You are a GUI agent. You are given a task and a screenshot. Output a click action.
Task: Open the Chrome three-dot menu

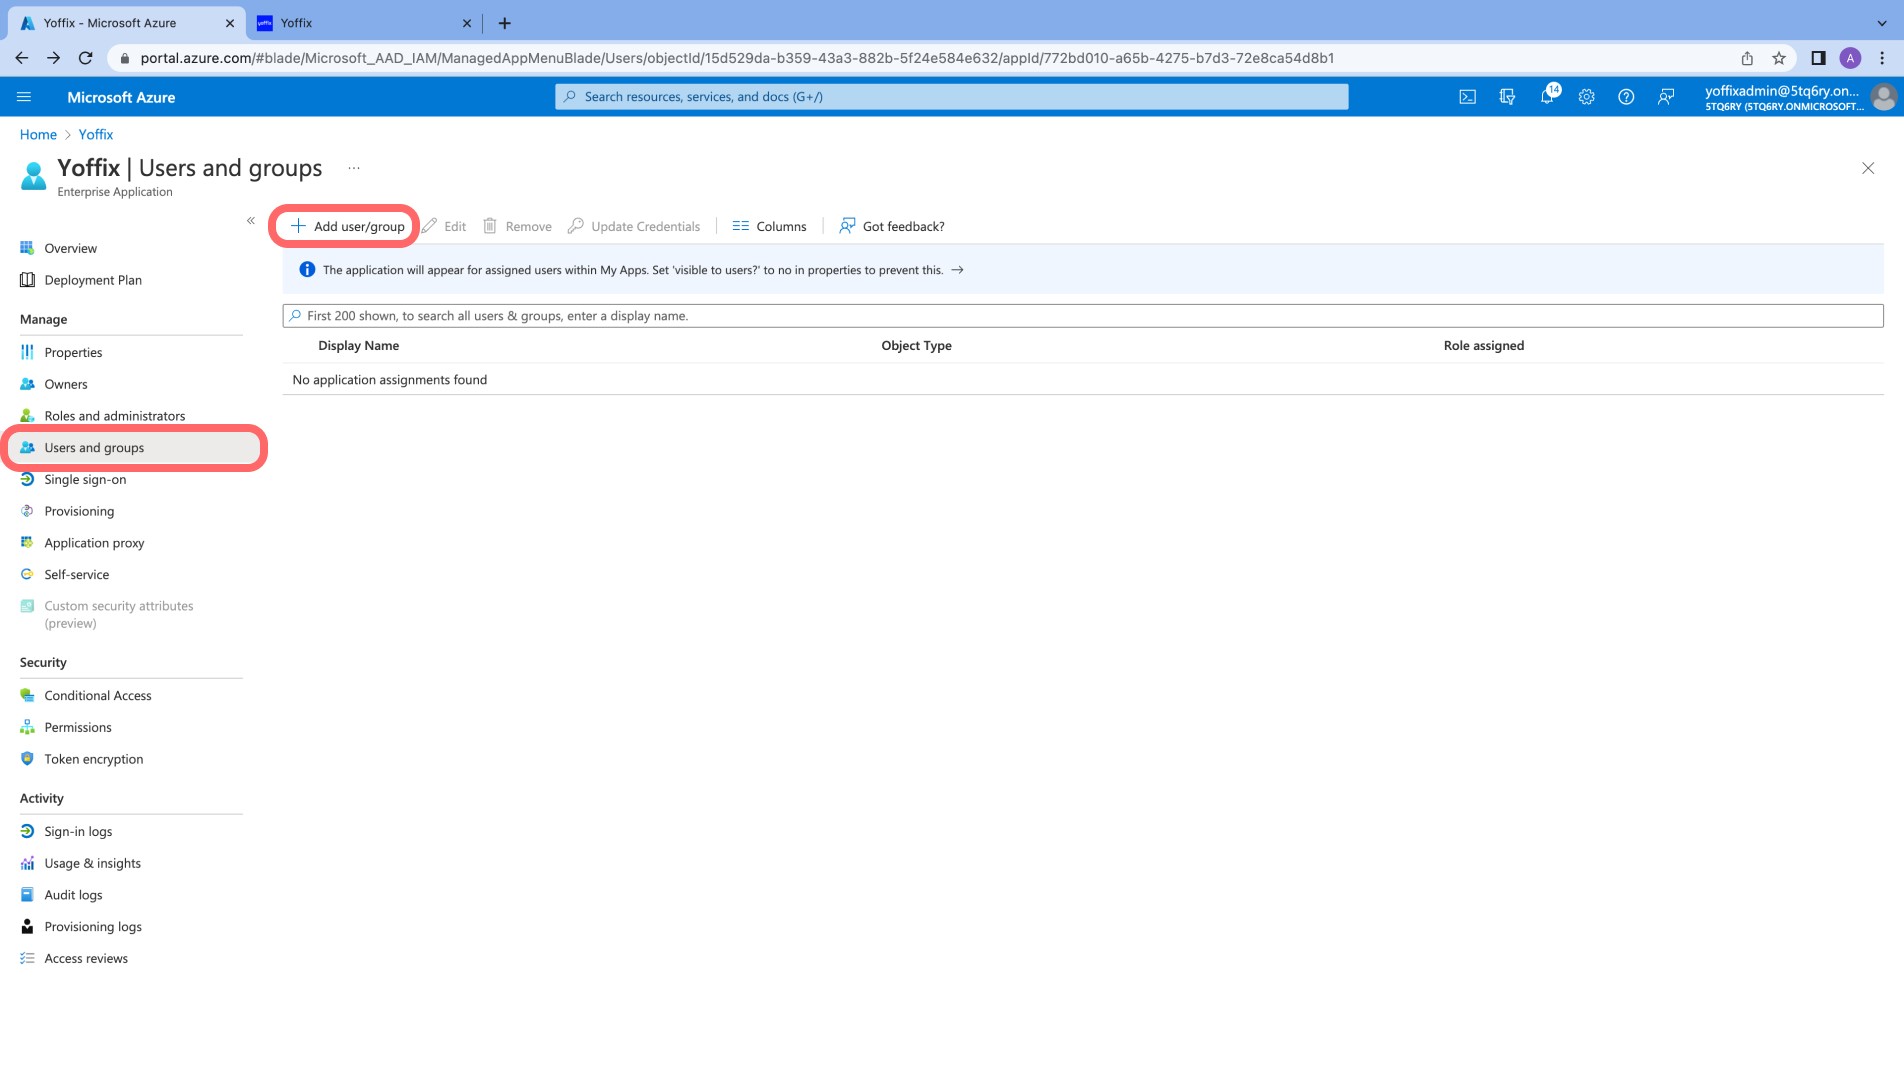1882,58
